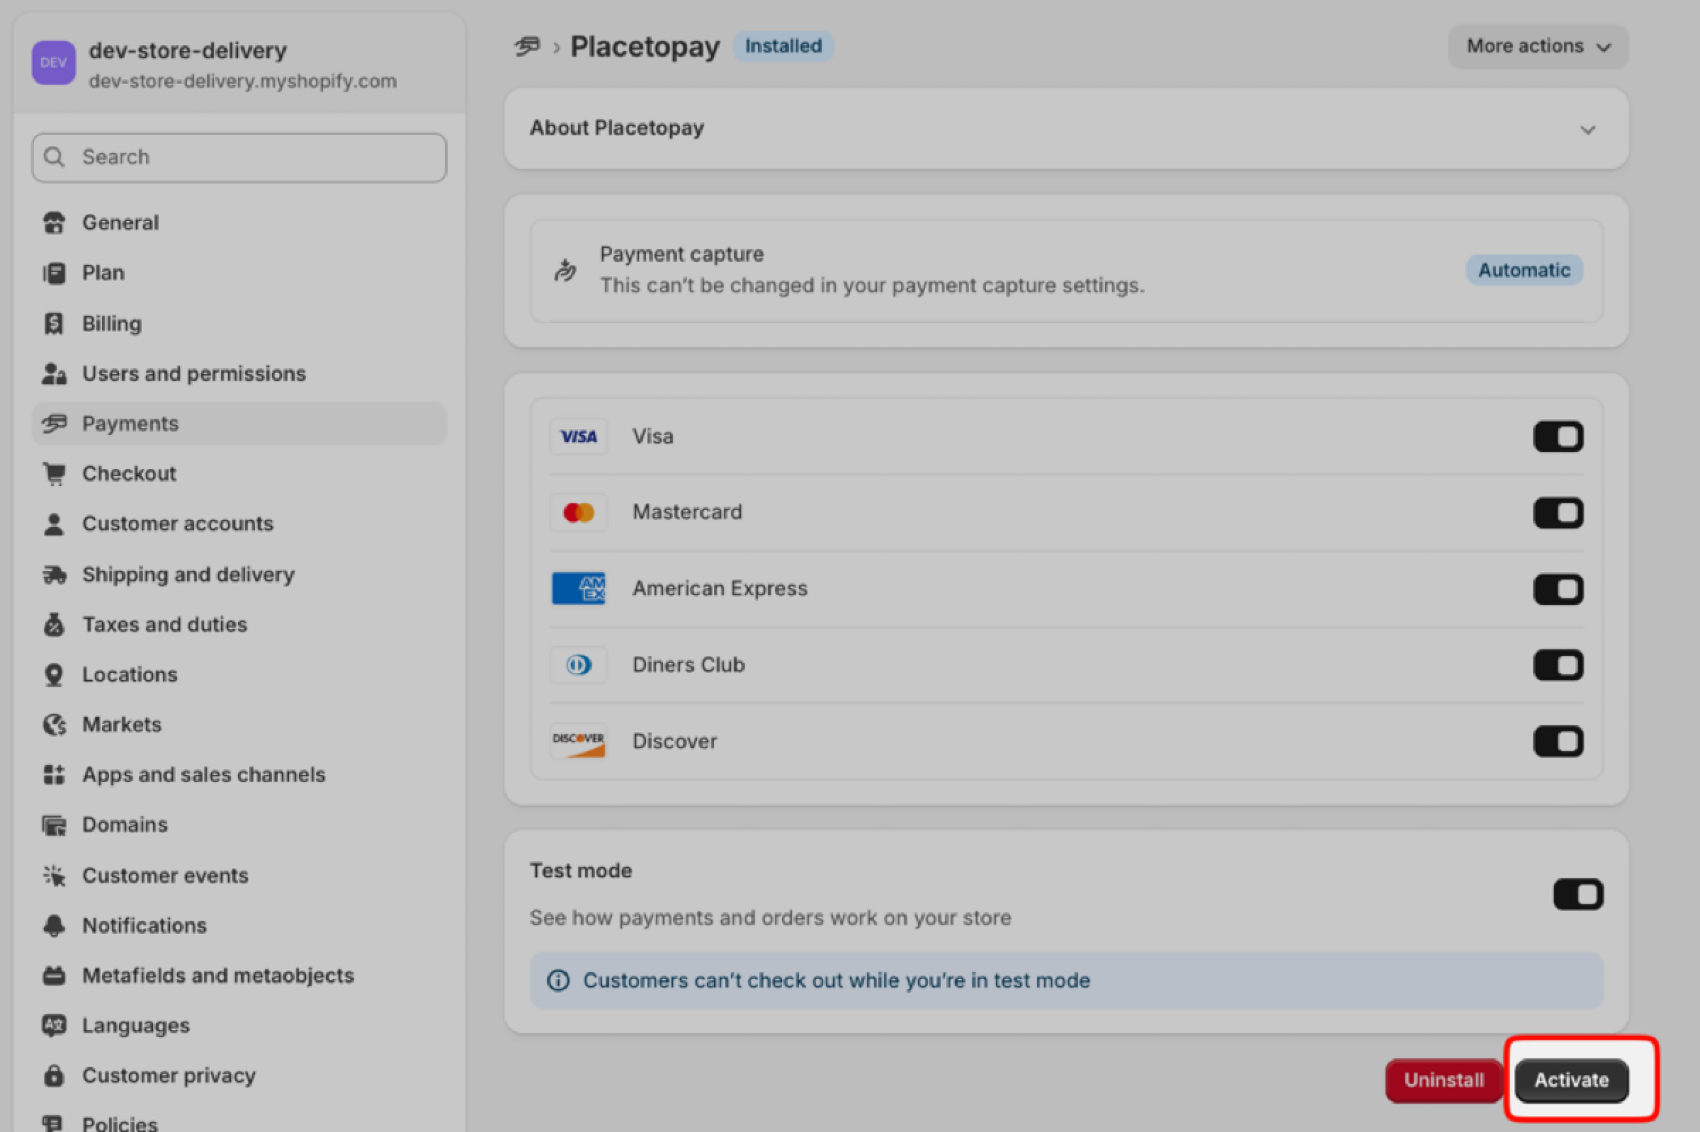
Task: Click the Discover card logo icon
Action: [578, 741]
